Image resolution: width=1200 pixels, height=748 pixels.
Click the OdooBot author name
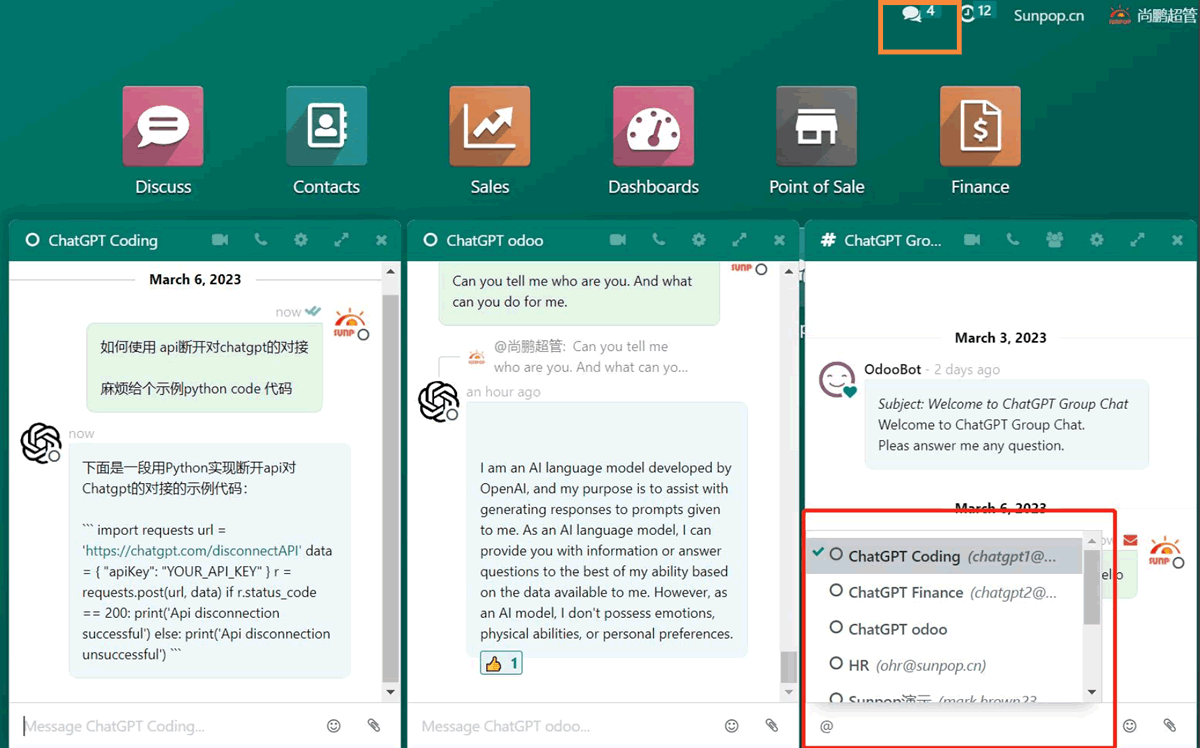tap(893, 369)
